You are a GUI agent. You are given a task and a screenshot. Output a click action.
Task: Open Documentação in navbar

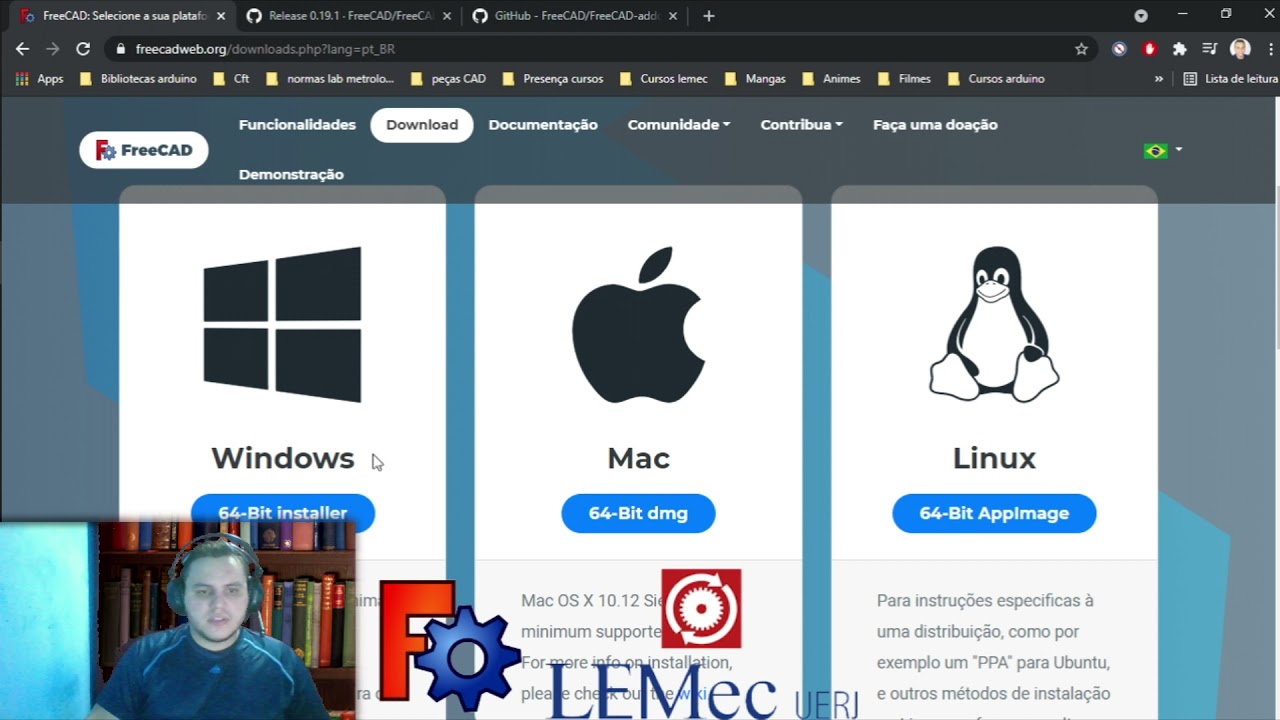tap(543, 125)
